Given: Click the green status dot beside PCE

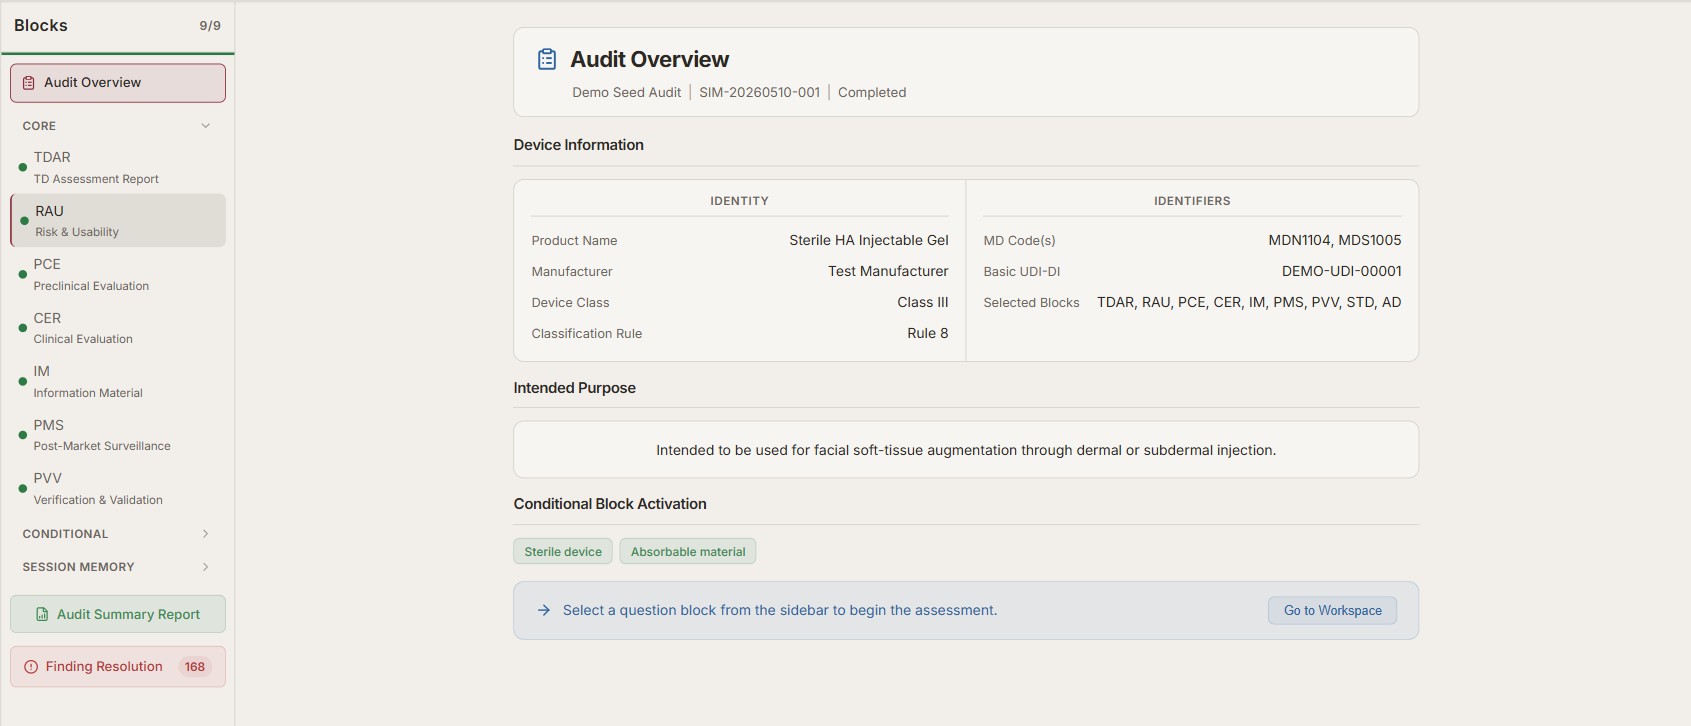Looking at the screenshot, I should click(x=23, y=274).
